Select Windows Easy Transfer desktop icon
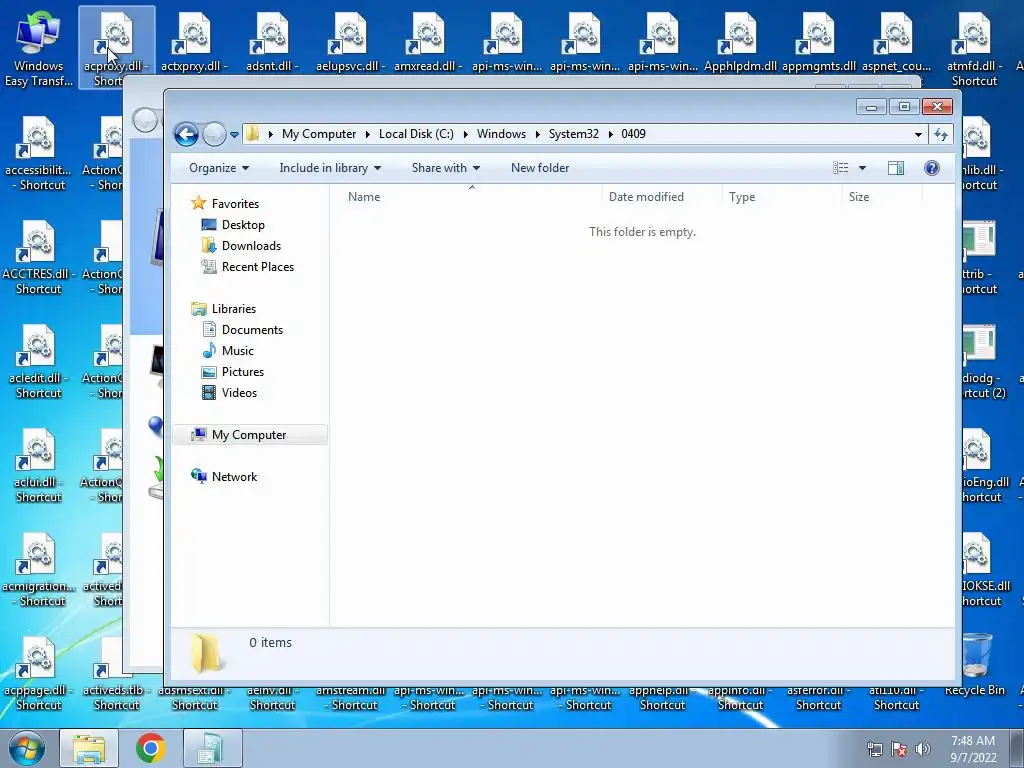This screenshot has height=768, width=1024. (39, 48)
